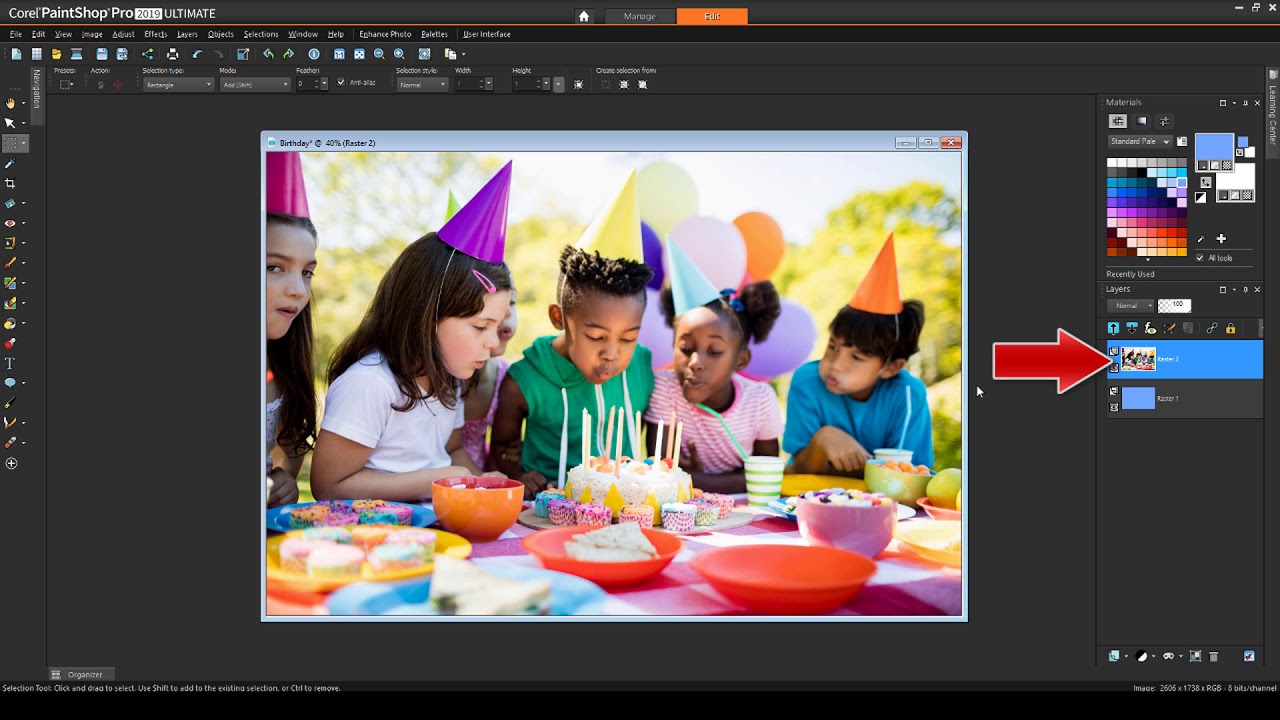Click the New Raster Layer icon

1113,656
